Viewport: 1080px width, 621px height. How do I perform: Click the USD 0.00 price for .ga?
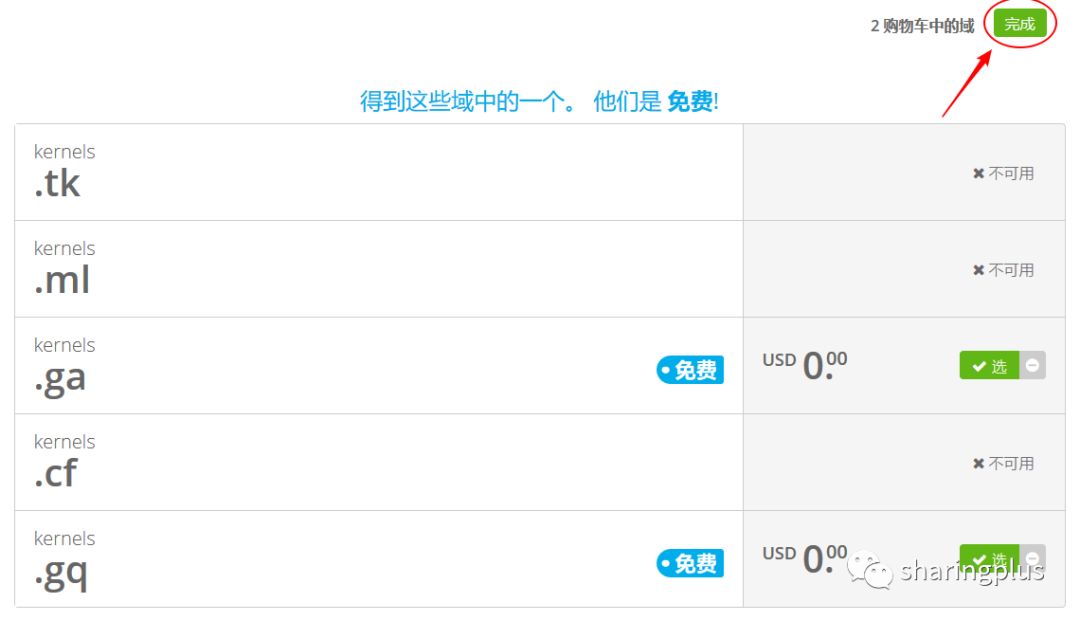805,365
